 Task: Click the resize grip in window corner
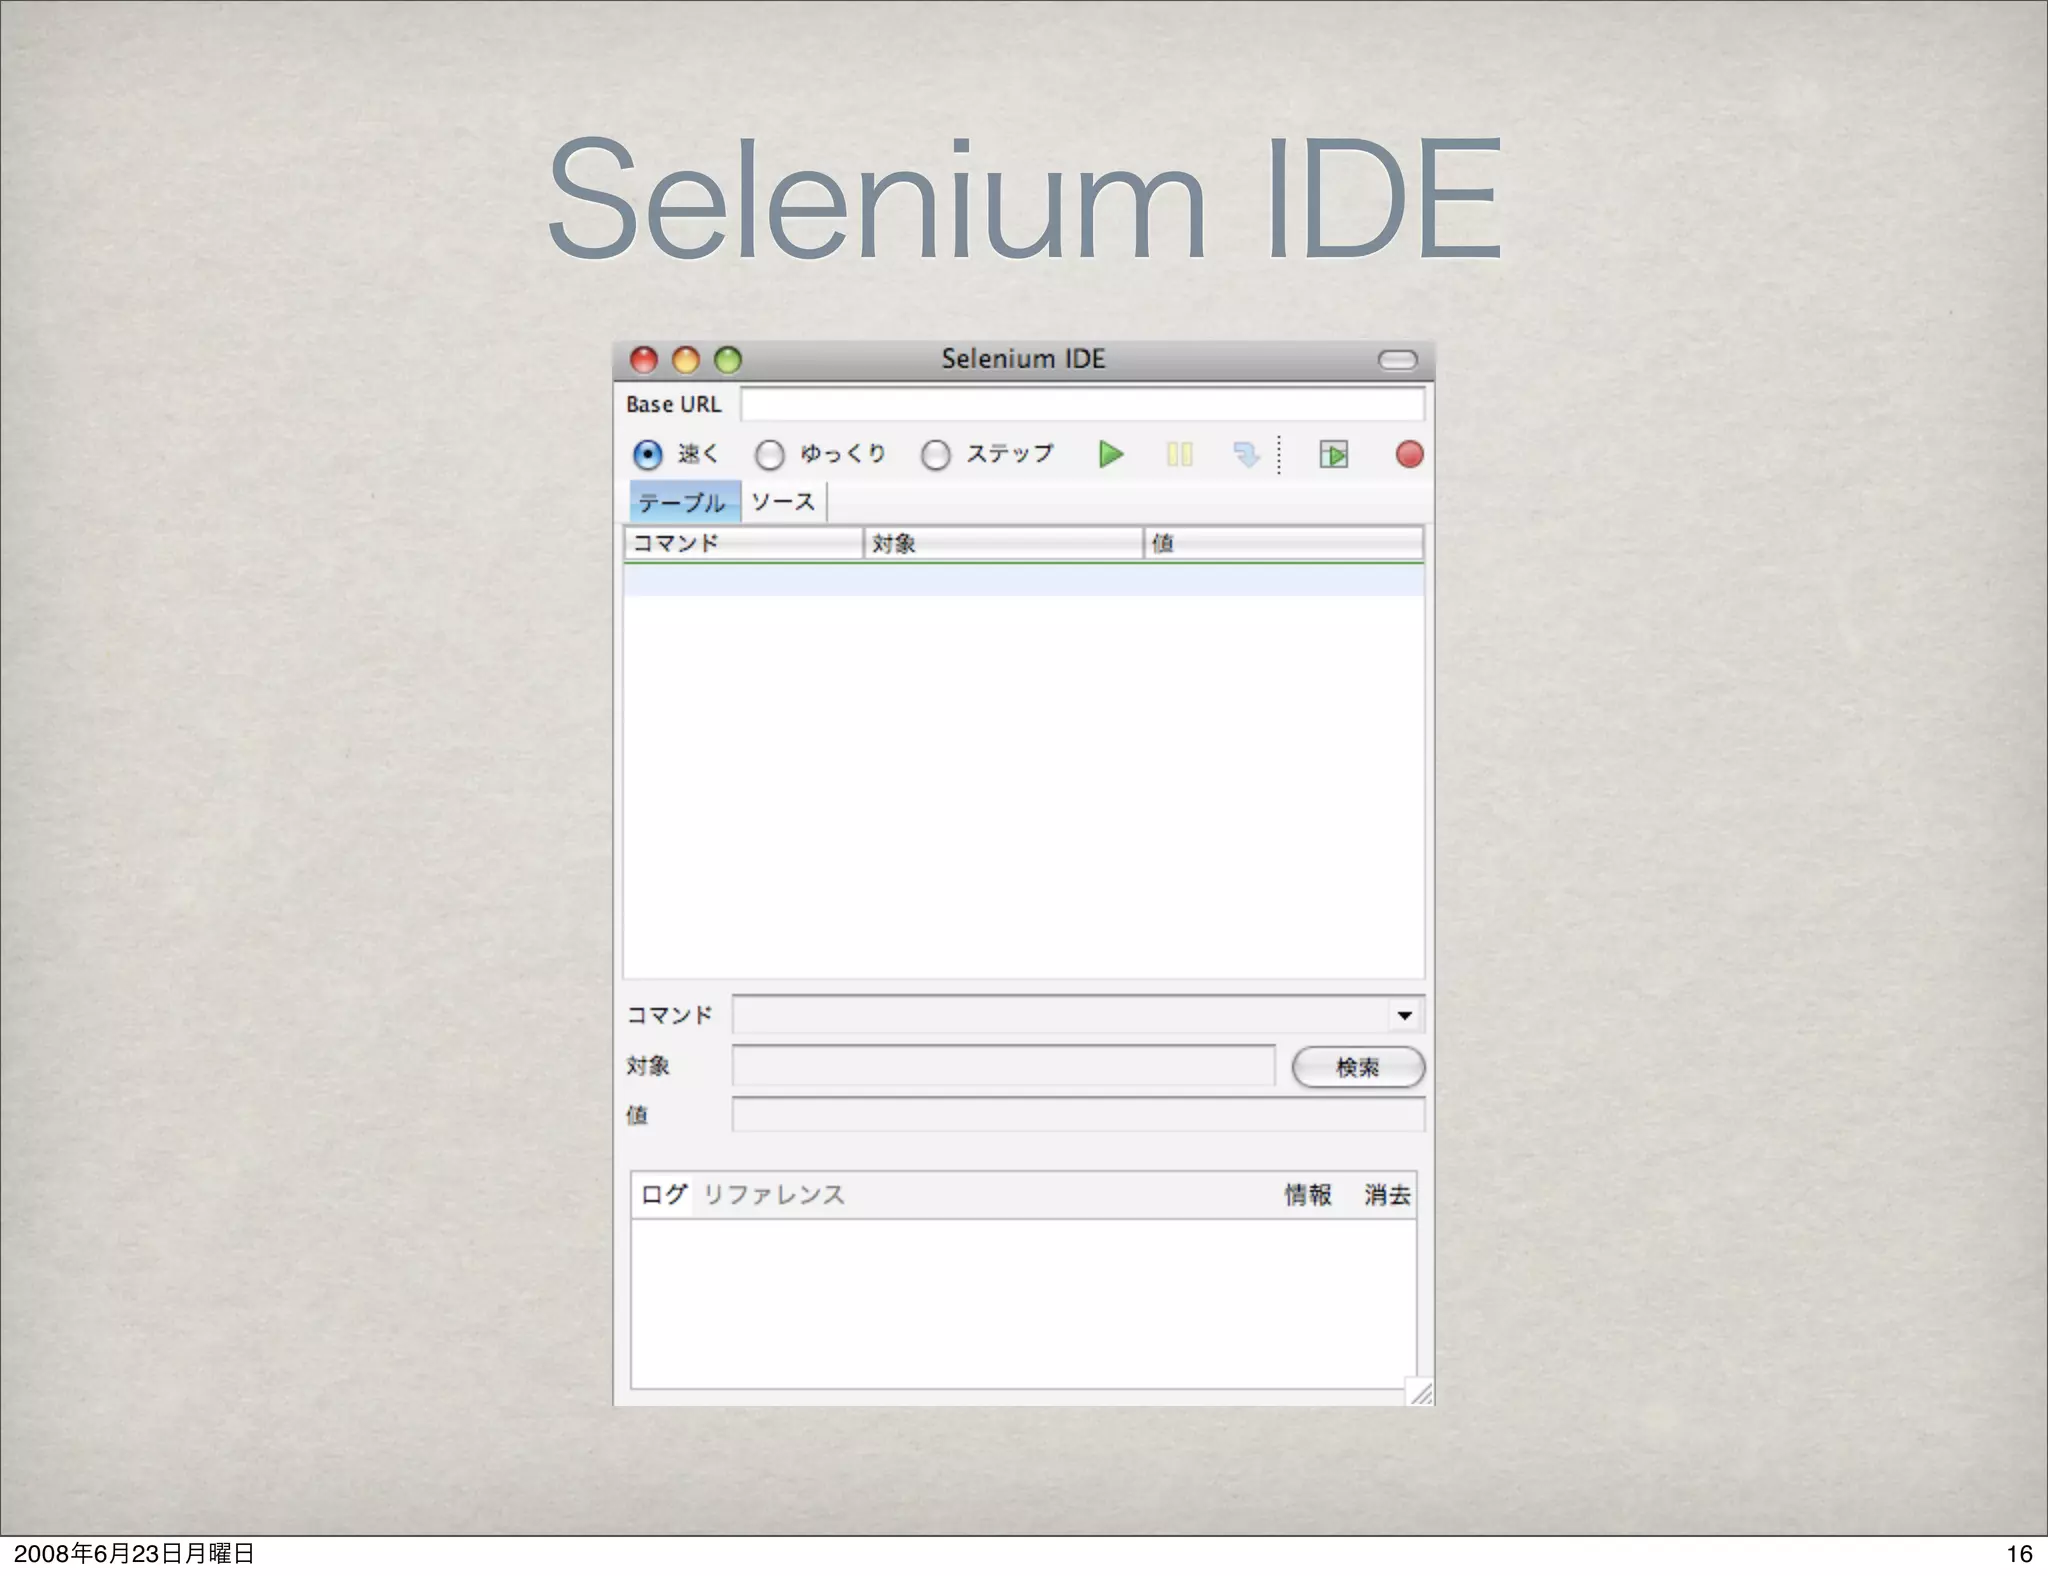point(1420,1392)
